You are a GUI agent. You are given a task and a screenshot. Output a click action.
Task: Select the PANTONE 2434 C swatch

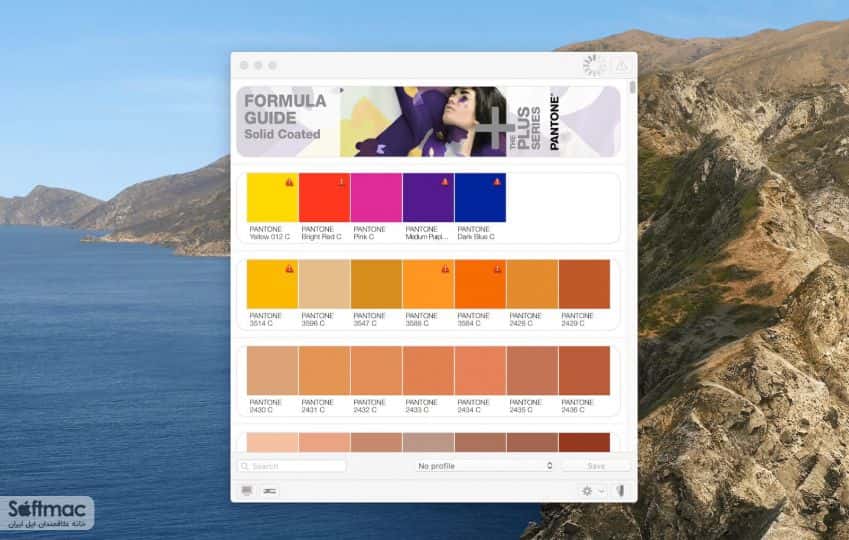(480, 370)
